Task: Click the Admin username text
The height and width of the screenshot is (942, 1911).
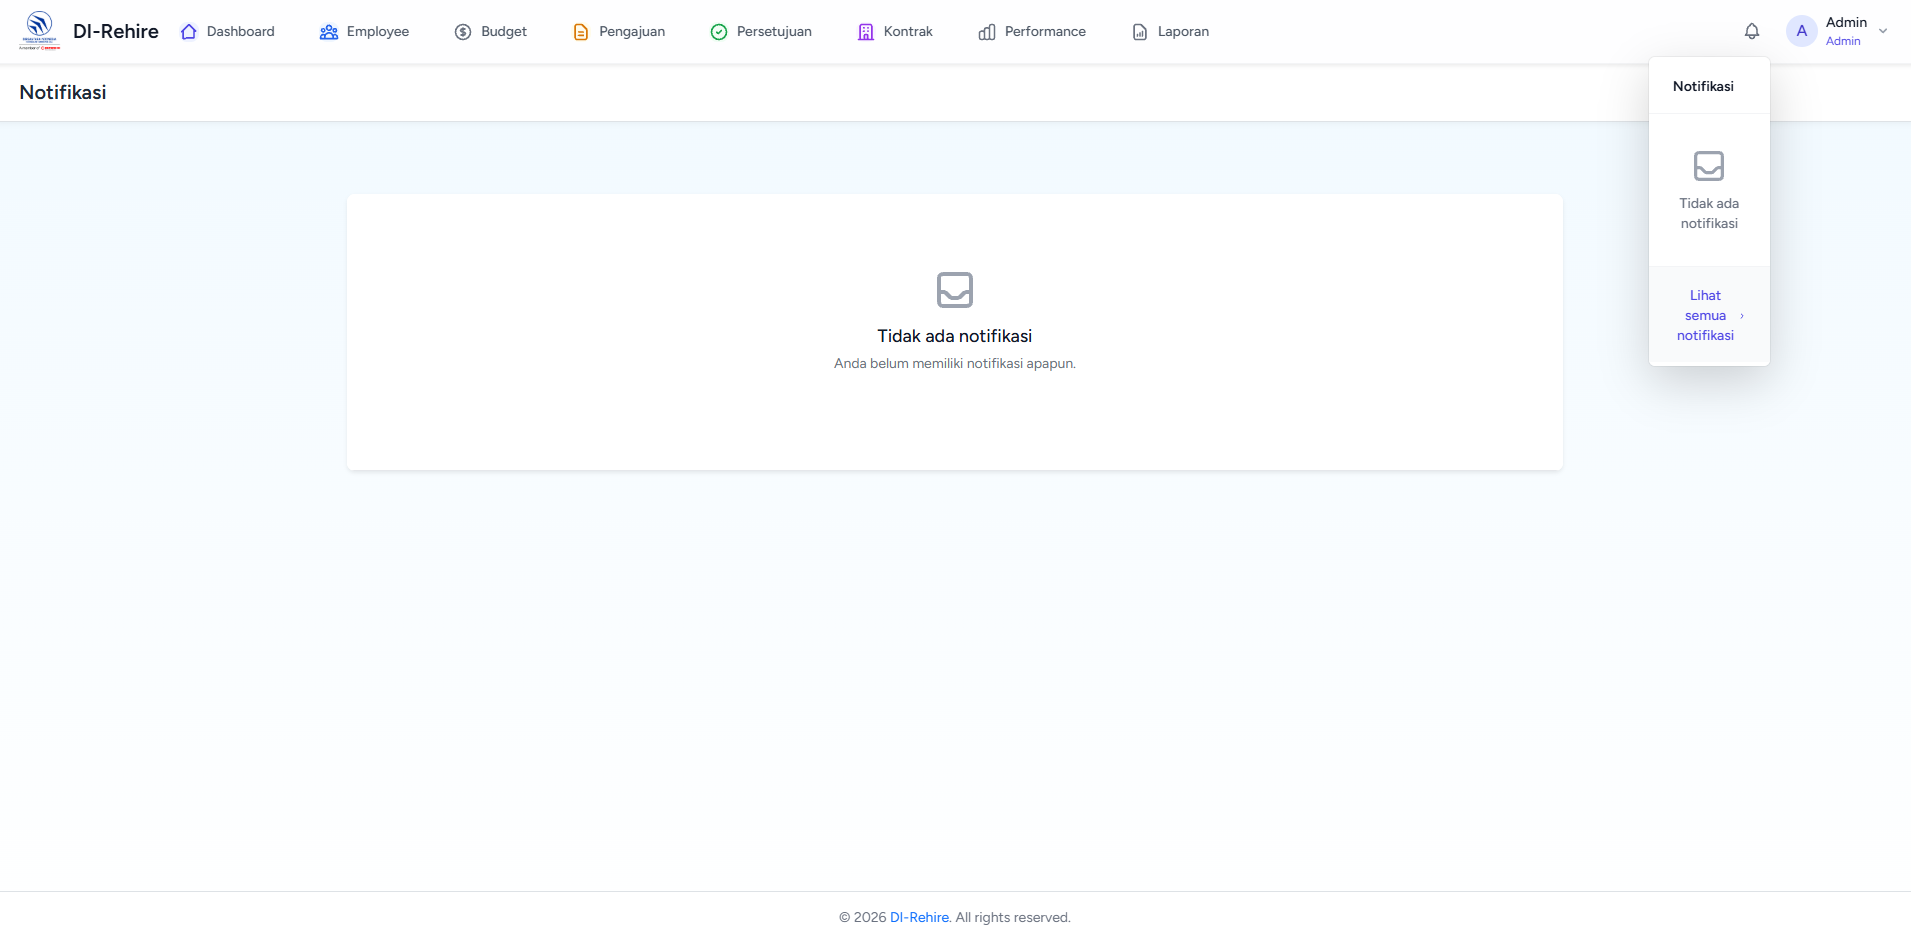Action: tap(1846, 22)
